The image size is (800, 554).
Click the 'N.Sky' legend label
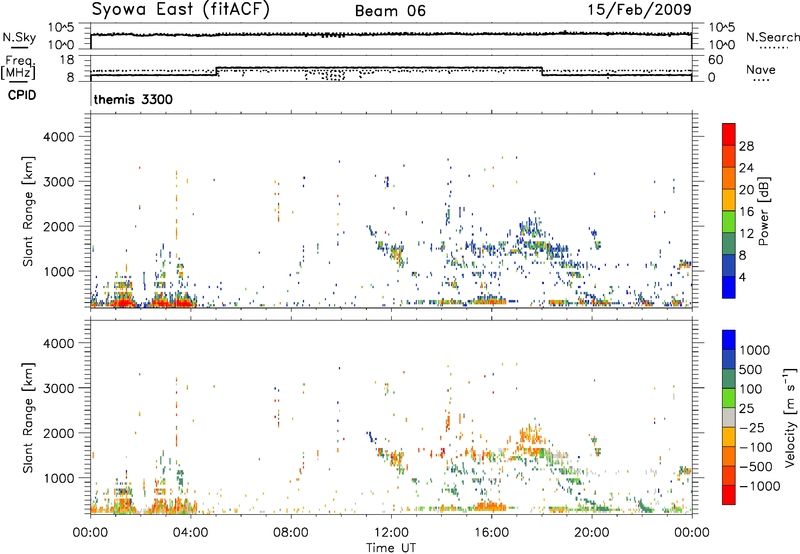(x=19, y=37)
